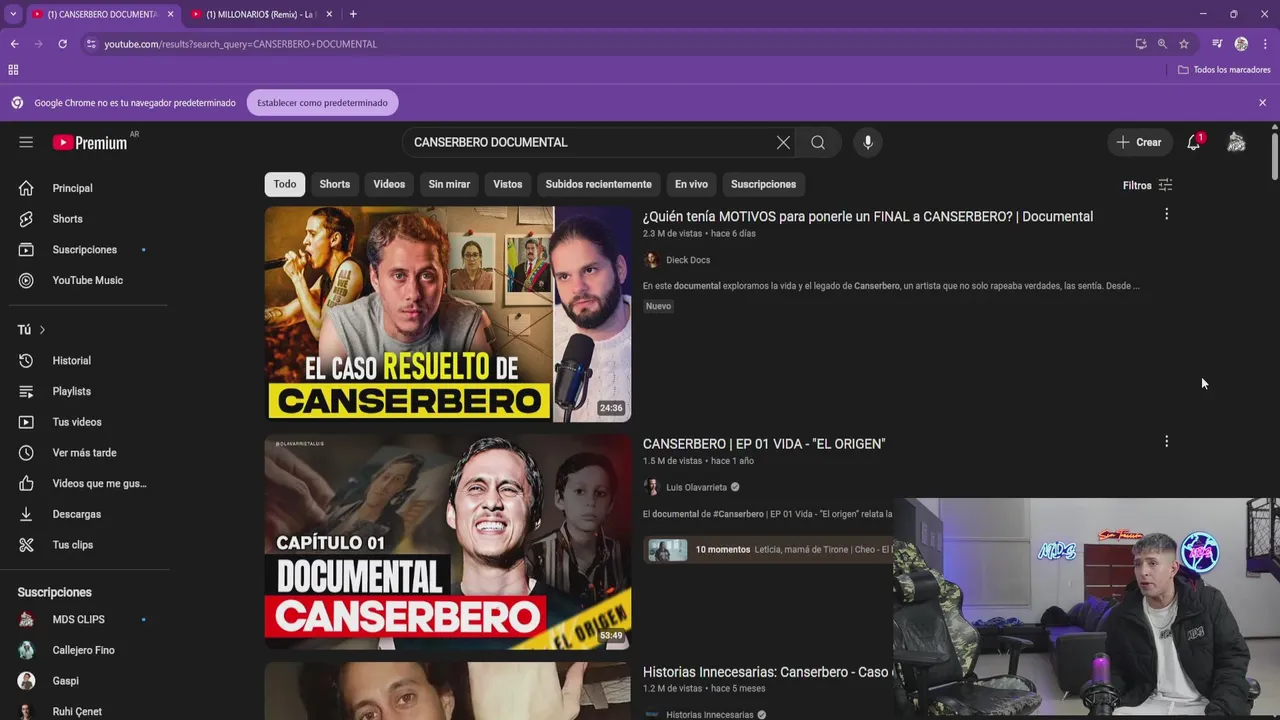The height and width of the screenshot is (720, 1280).
Task: Select the Suscripciones filter chip
Action: pyautogui.click(x=763, y=184)
